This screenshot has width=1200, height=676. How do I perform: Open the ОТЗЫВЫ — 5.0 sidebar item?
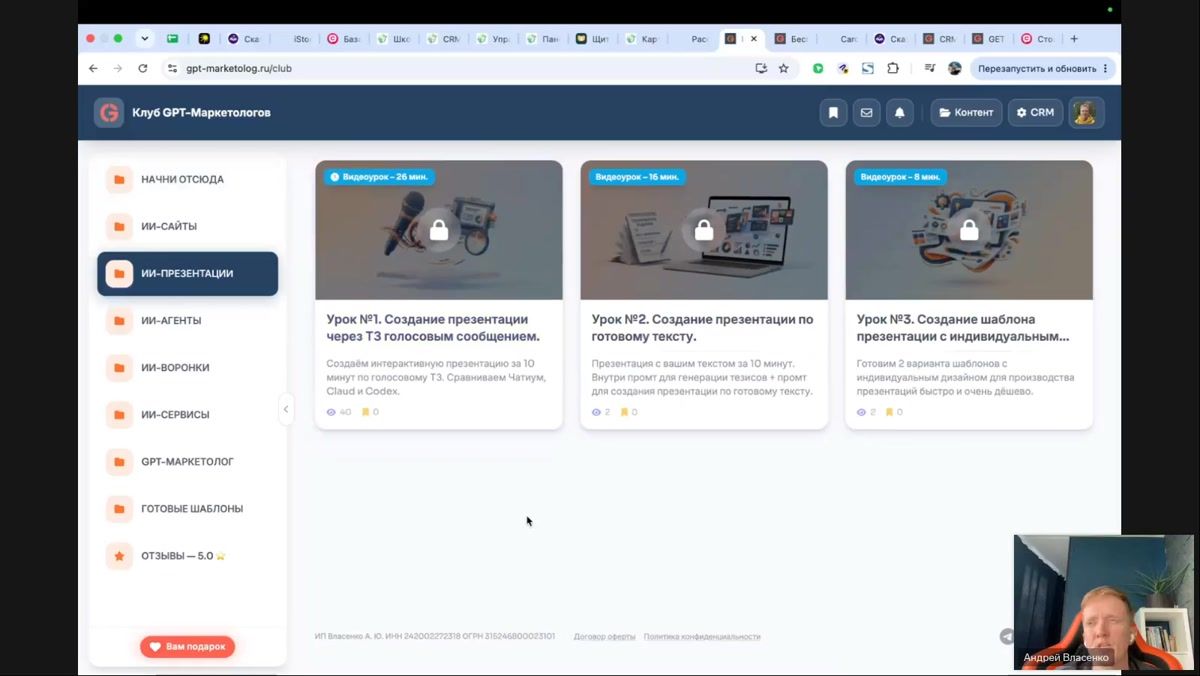tap(187, 556)
